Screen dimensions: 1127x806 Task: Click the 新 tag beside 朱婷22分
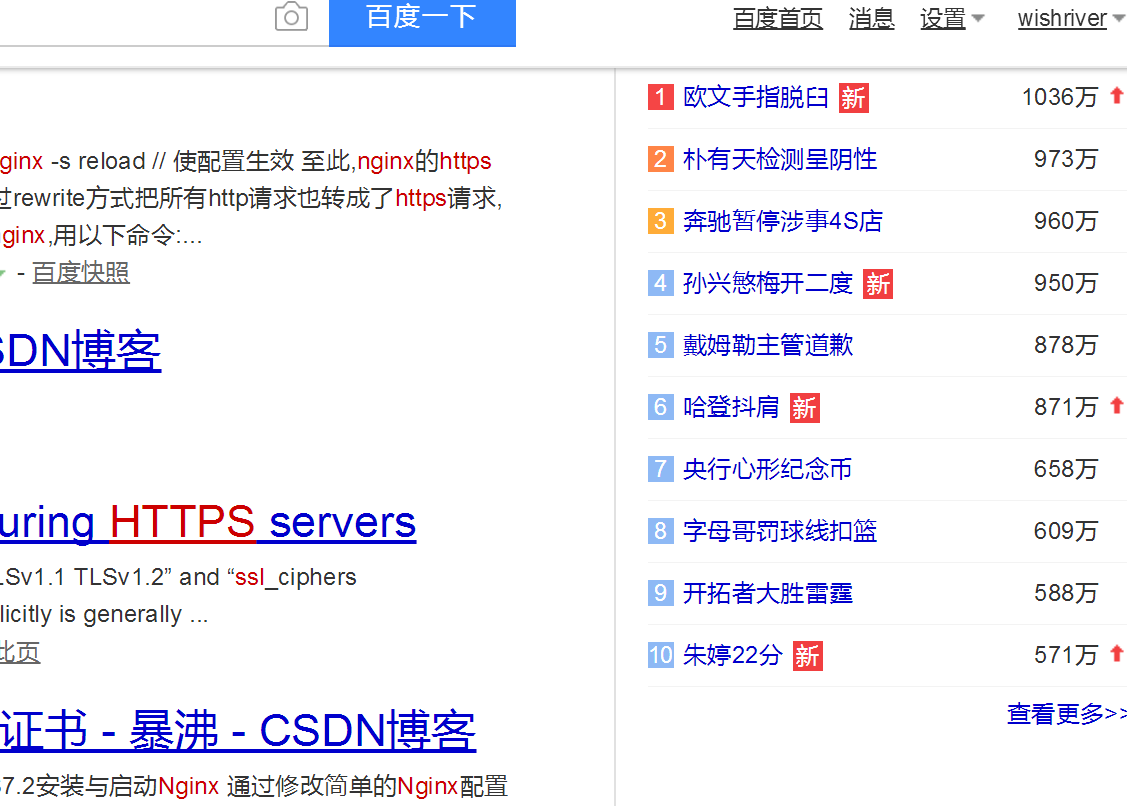click(807, 656)
